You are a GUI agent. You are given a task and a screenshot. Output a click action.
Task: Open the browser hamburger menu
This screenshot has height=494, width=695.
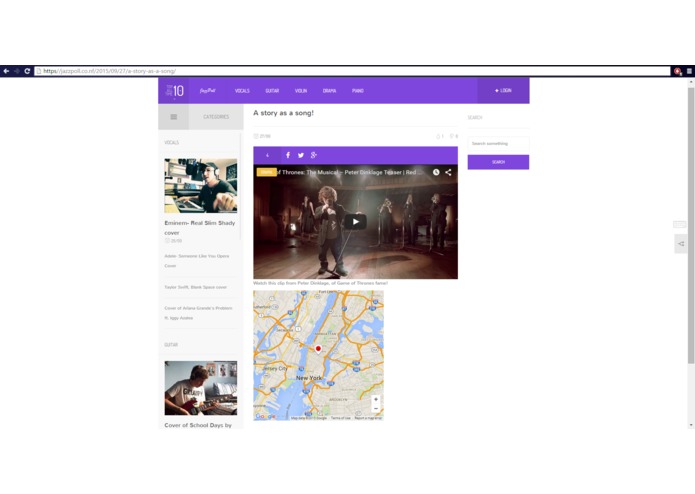click(x=689, y=71)
